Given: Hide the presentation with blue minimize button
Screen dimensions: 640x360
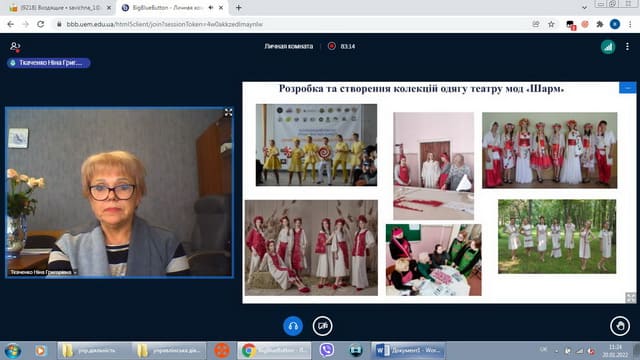Looking at the screenshot, I should [627, 88].
